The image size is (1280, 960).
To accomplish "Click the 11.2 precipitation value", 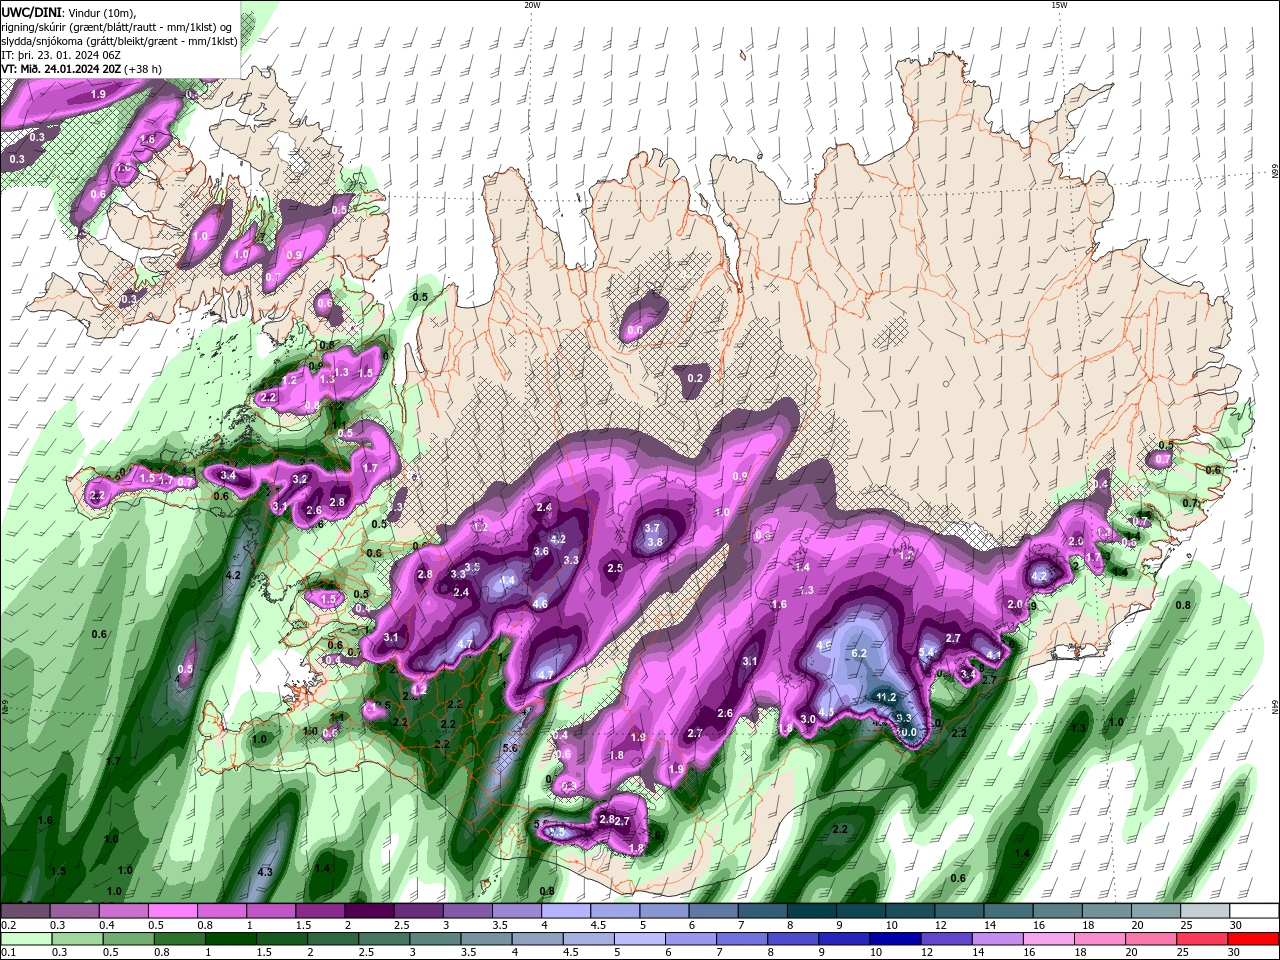I will coord(886,697).
